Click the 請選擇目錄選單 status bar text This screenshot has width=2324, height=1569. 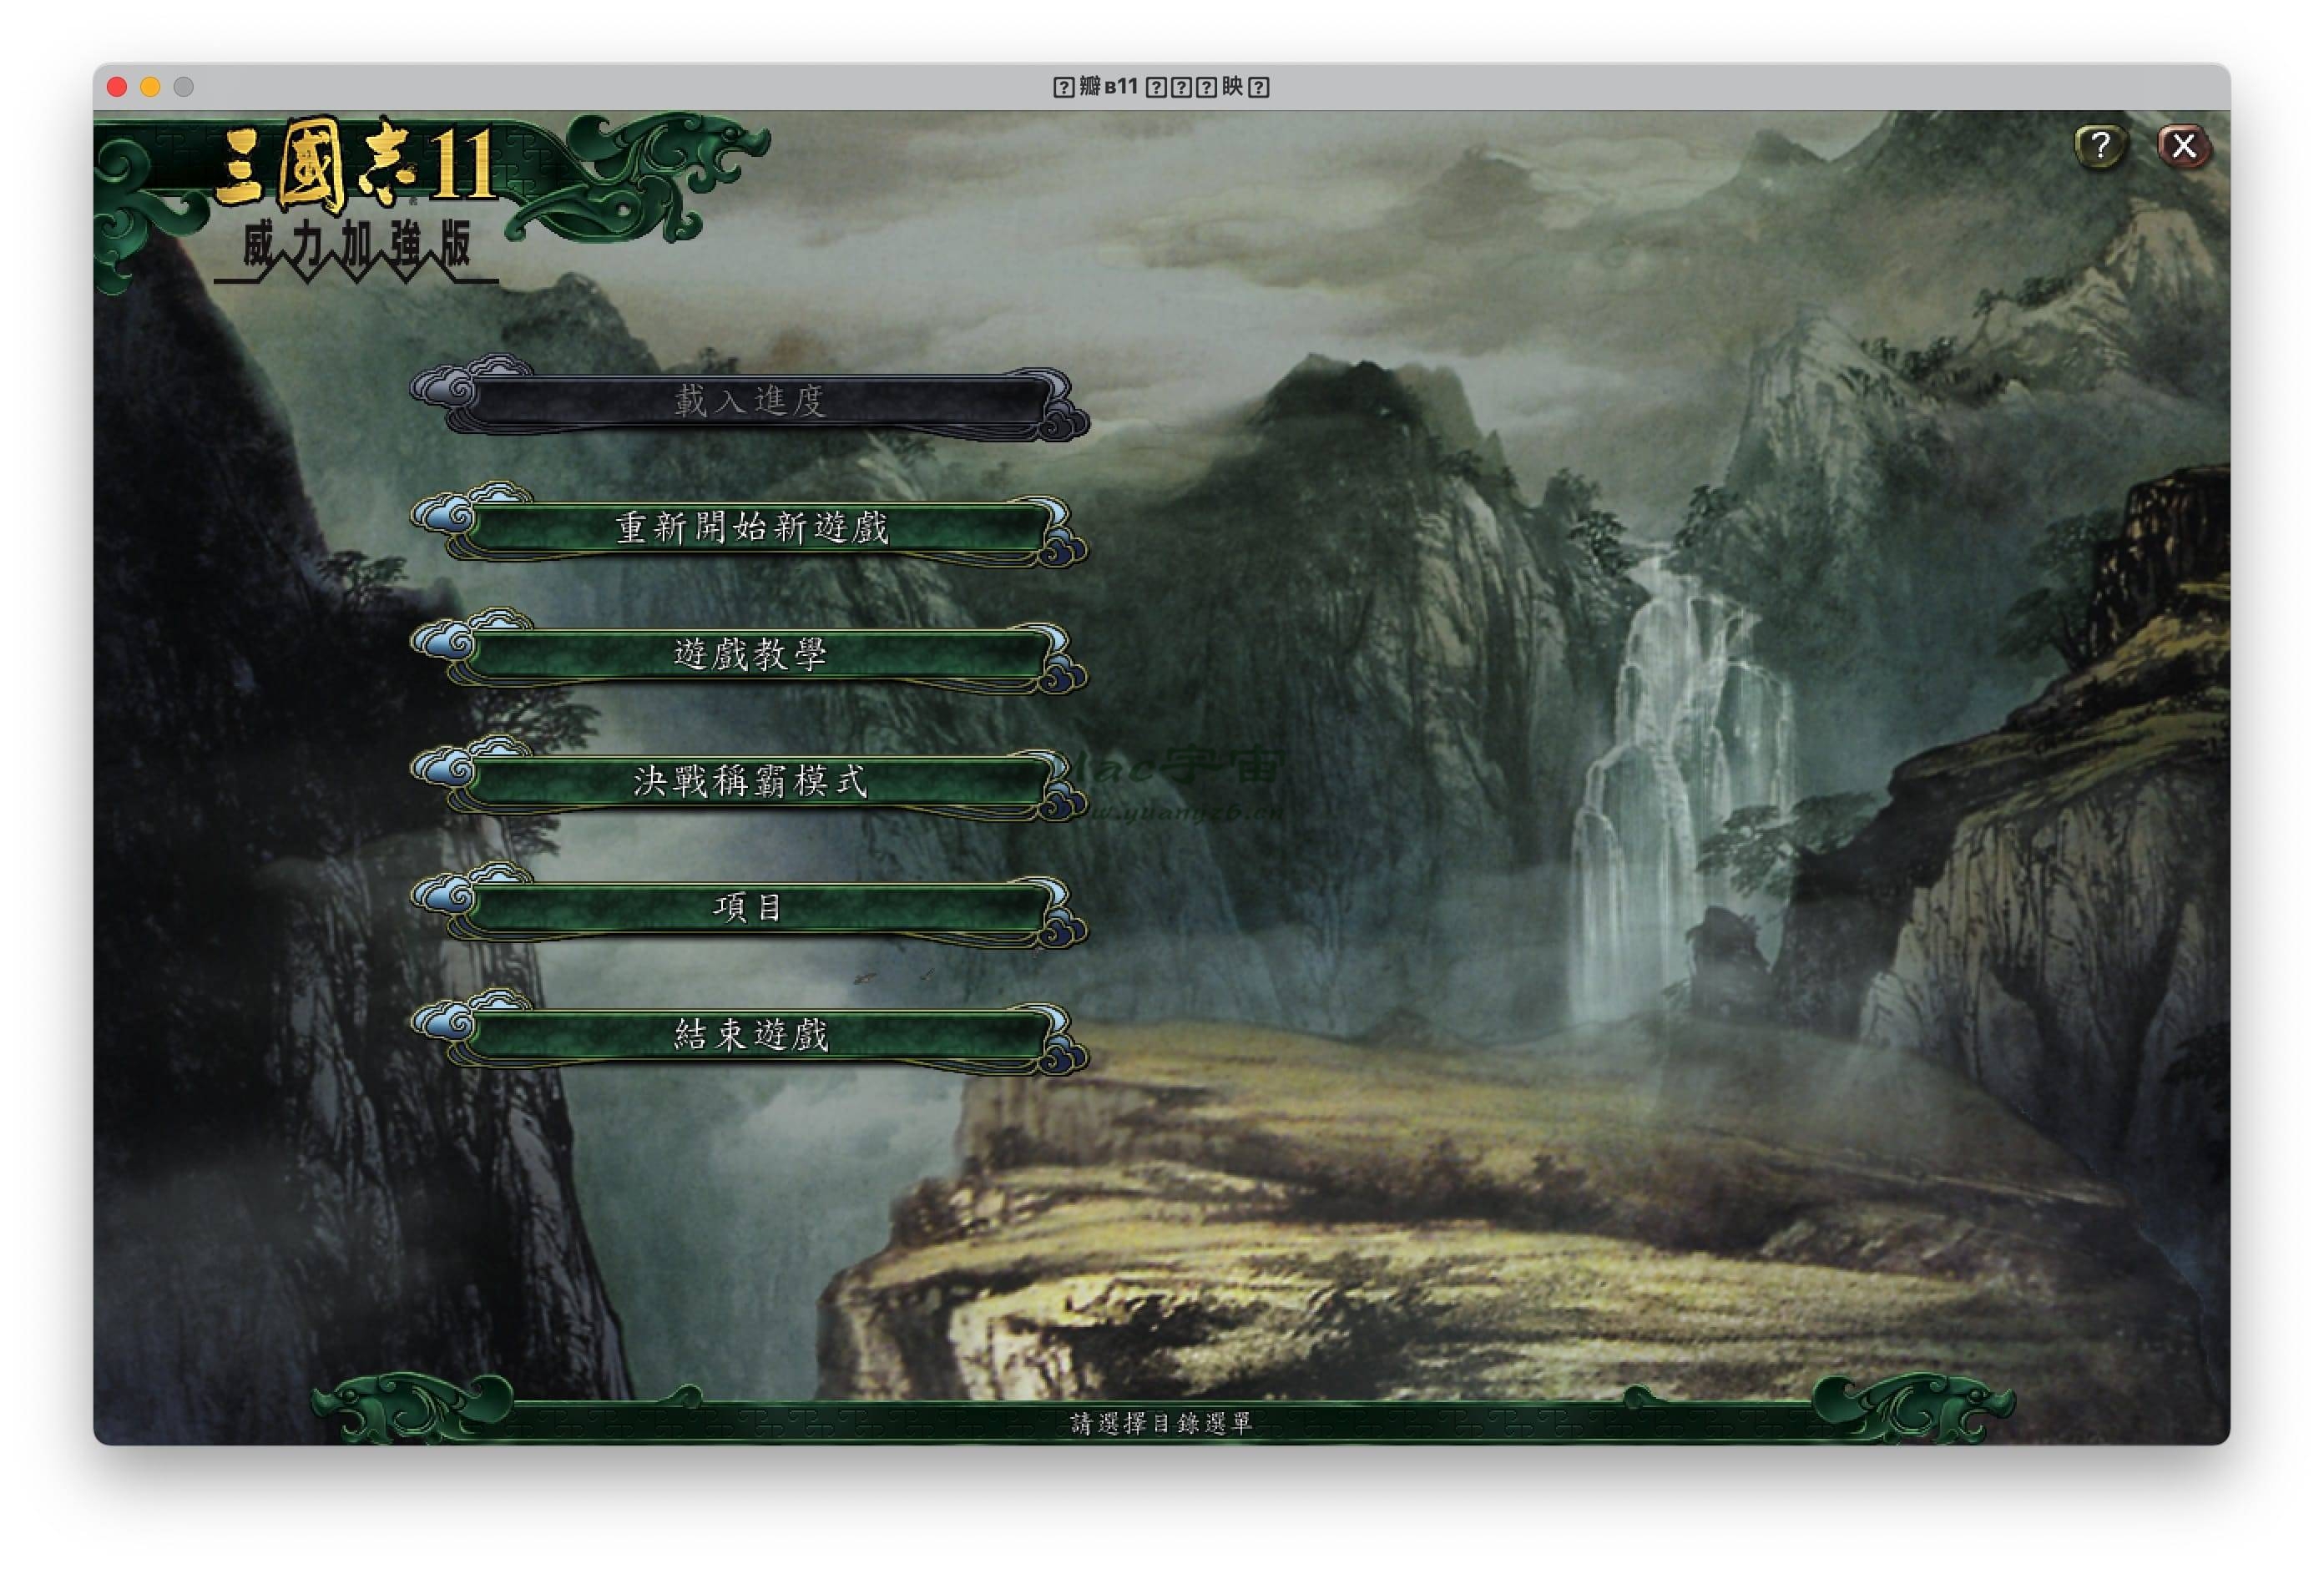pos(1161,1423)
